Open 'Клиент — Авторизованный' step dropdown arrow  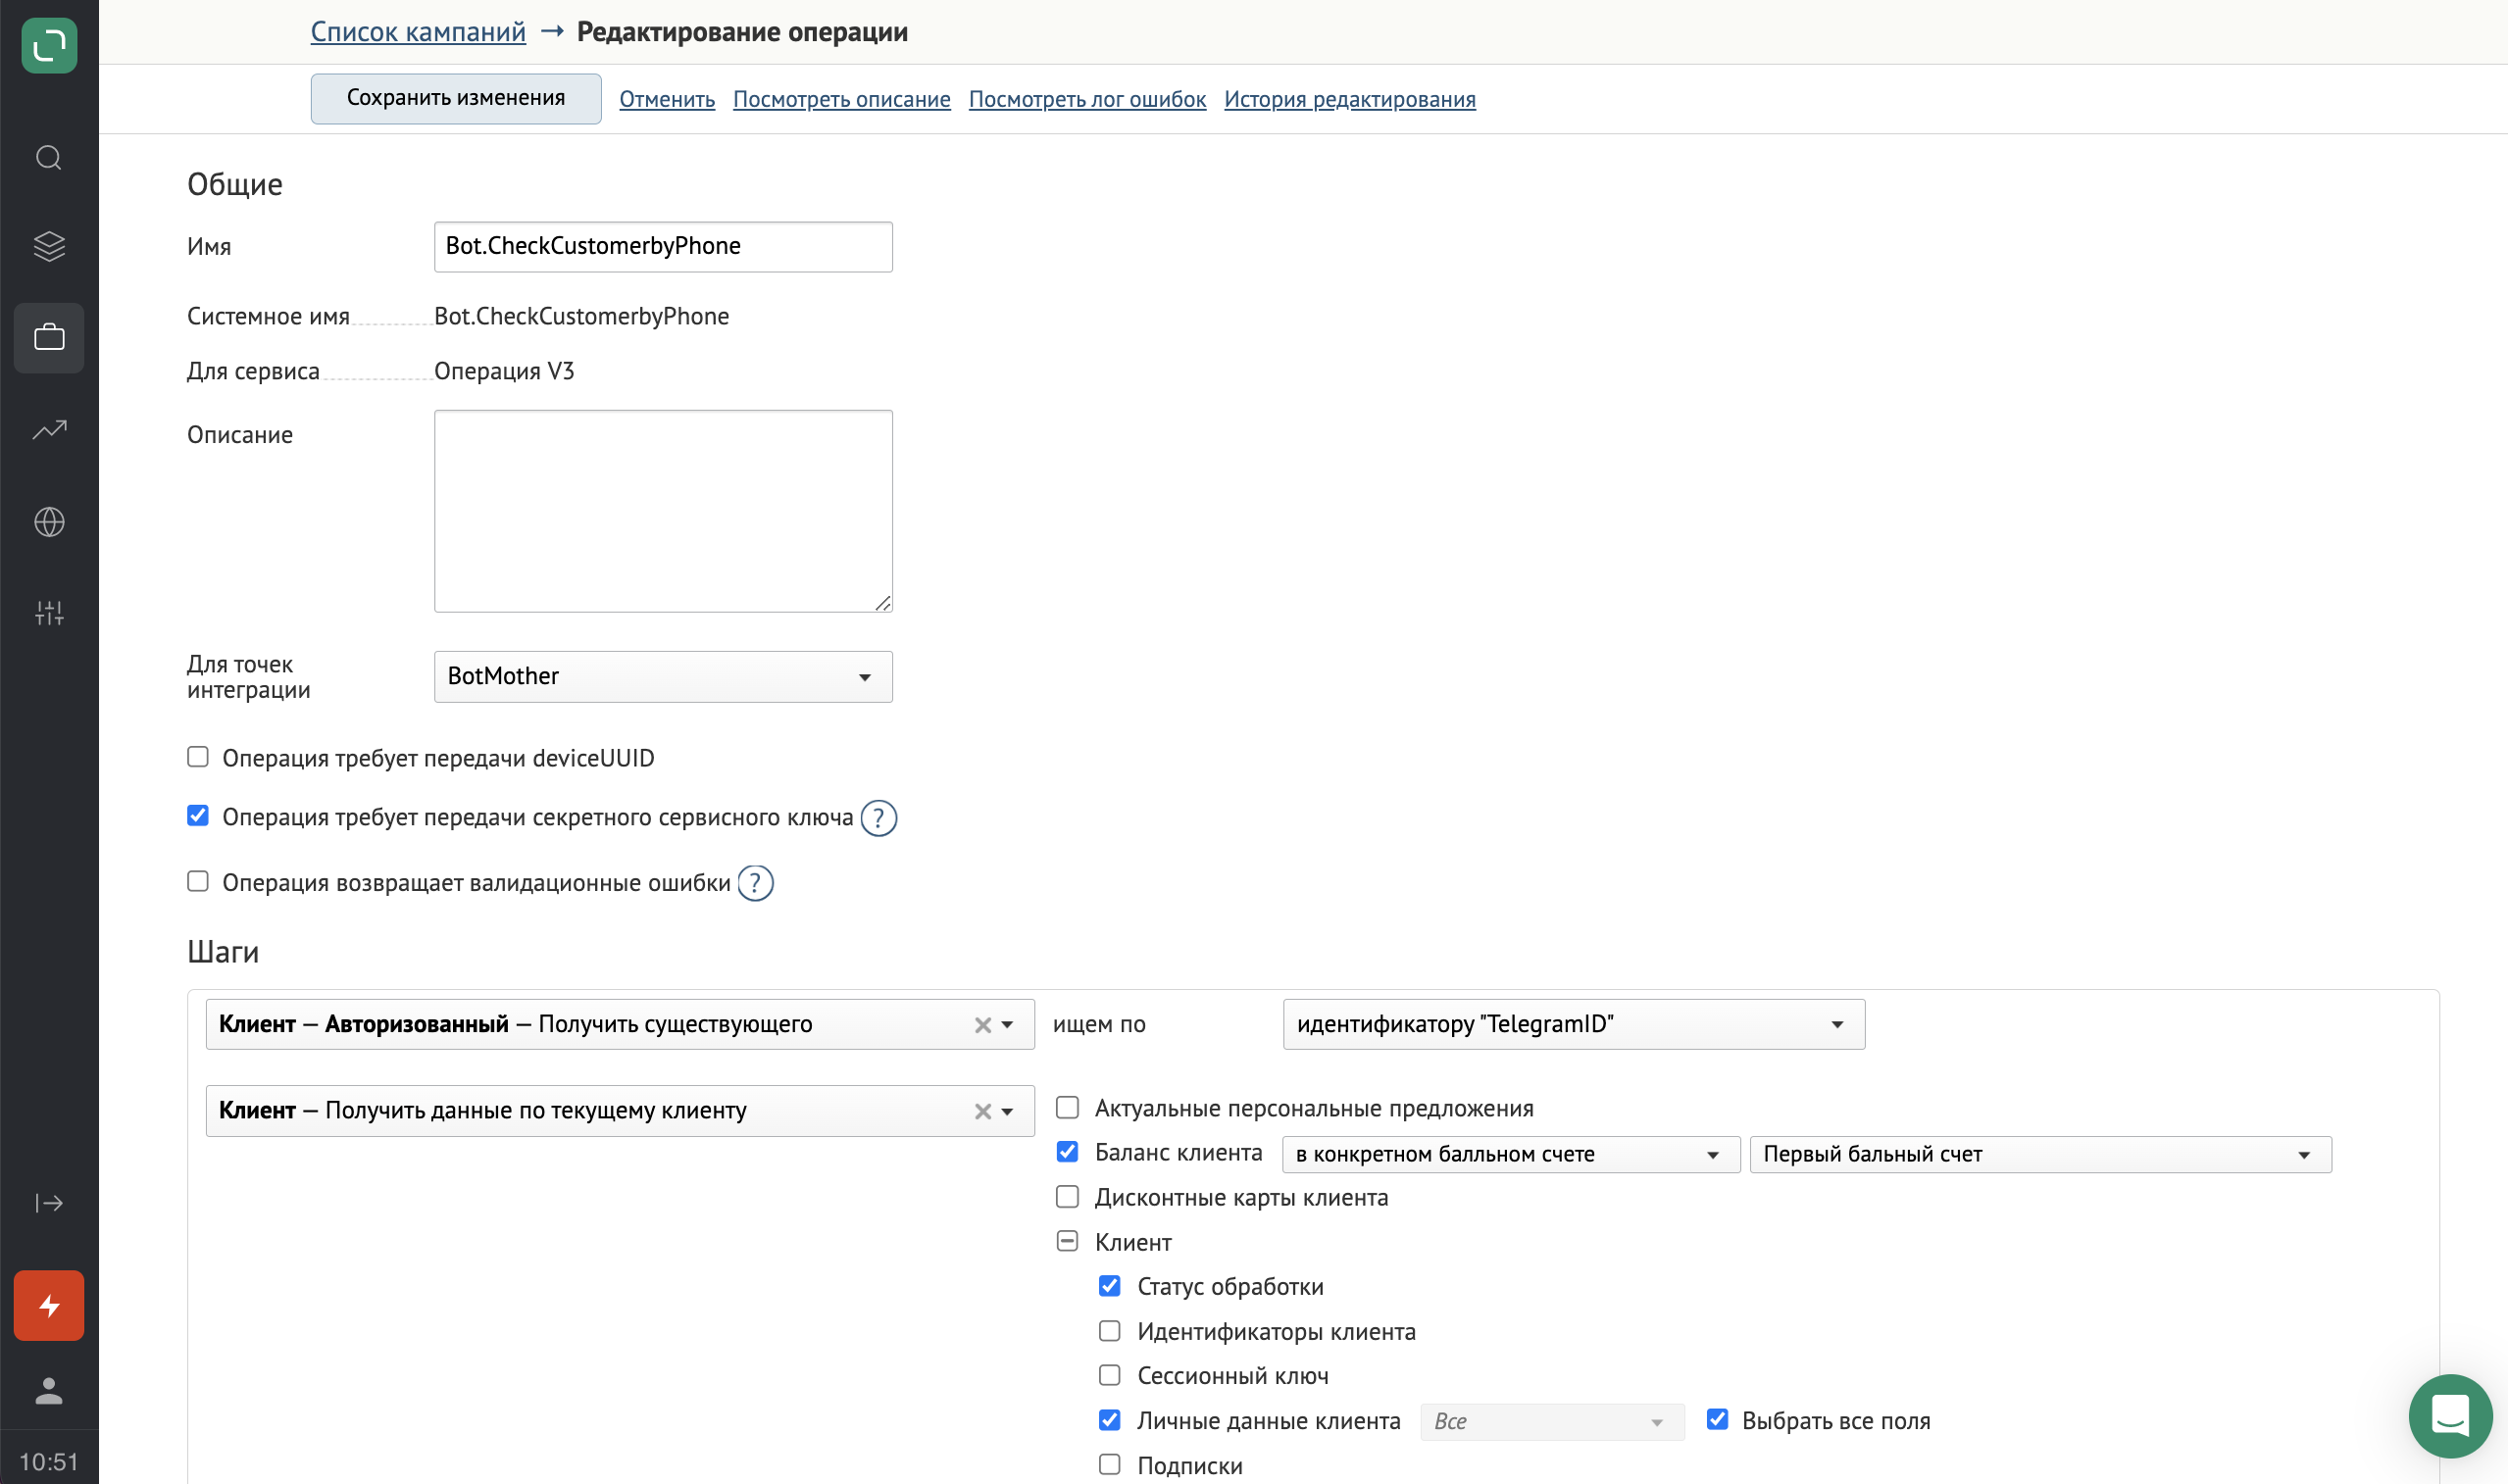1007,1025
